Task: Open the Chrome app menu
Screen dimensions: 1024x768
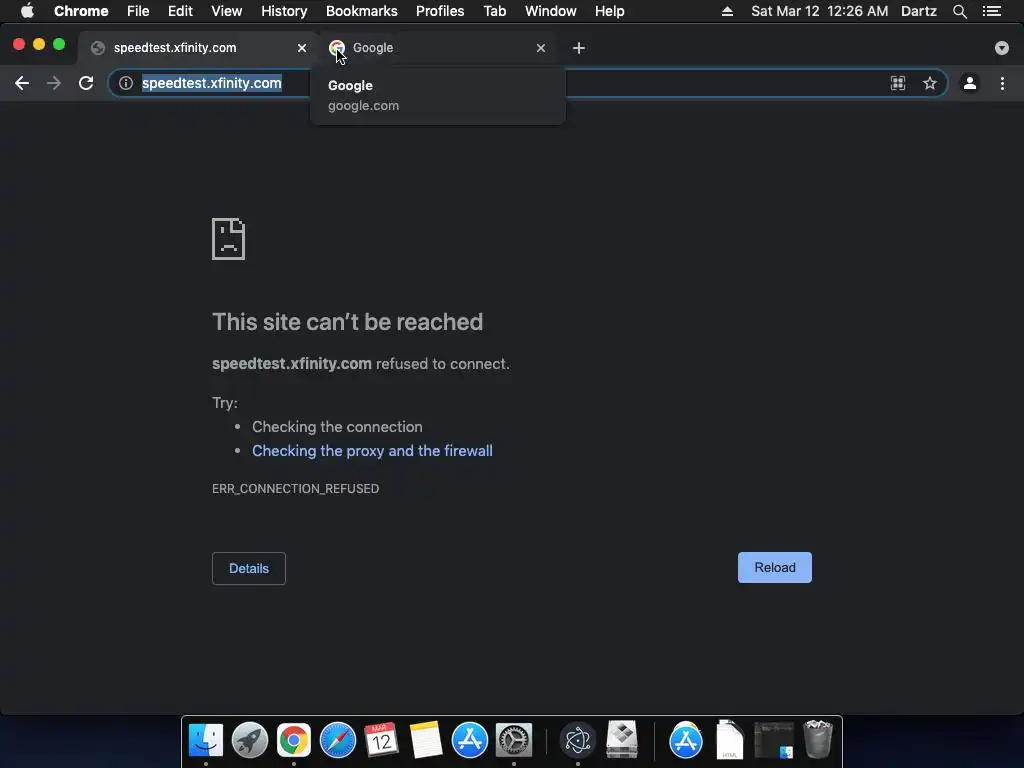Action: point(81,11)
